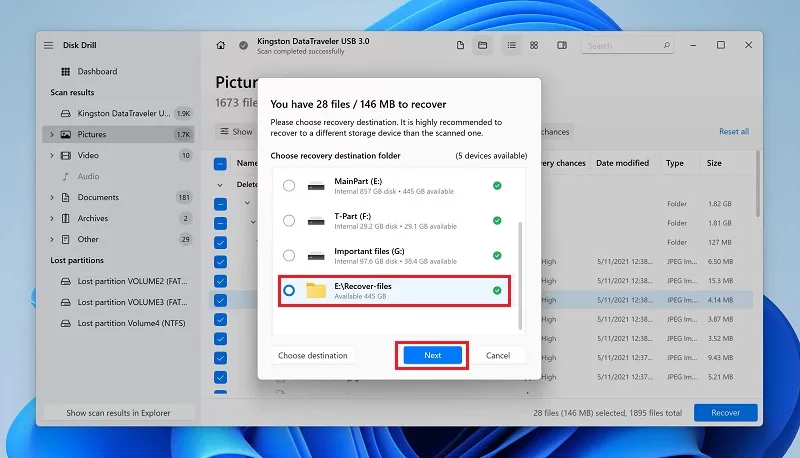This screenshot has height=458, width=800.
Task: Expand the Other tree item chevron
Action: pos(52,239)
